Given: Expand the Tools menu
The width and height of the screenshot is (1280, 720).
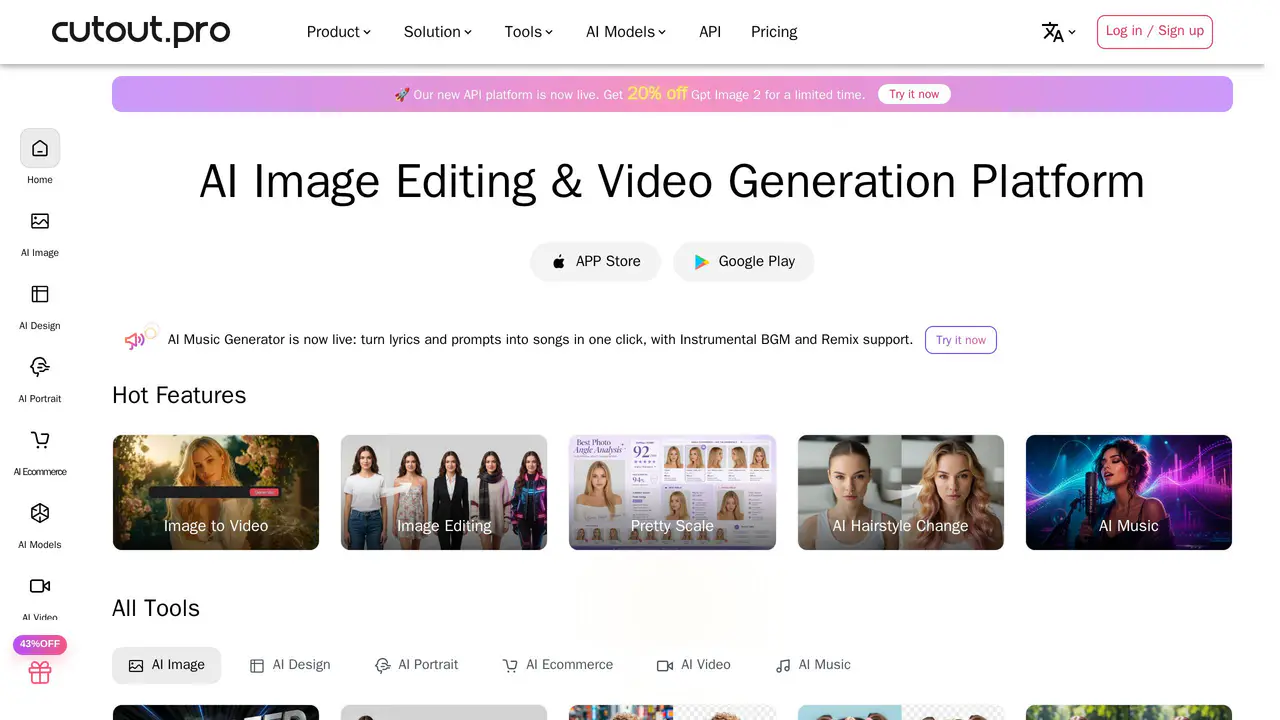Looking at the screenshot, I should pos(529,32).
